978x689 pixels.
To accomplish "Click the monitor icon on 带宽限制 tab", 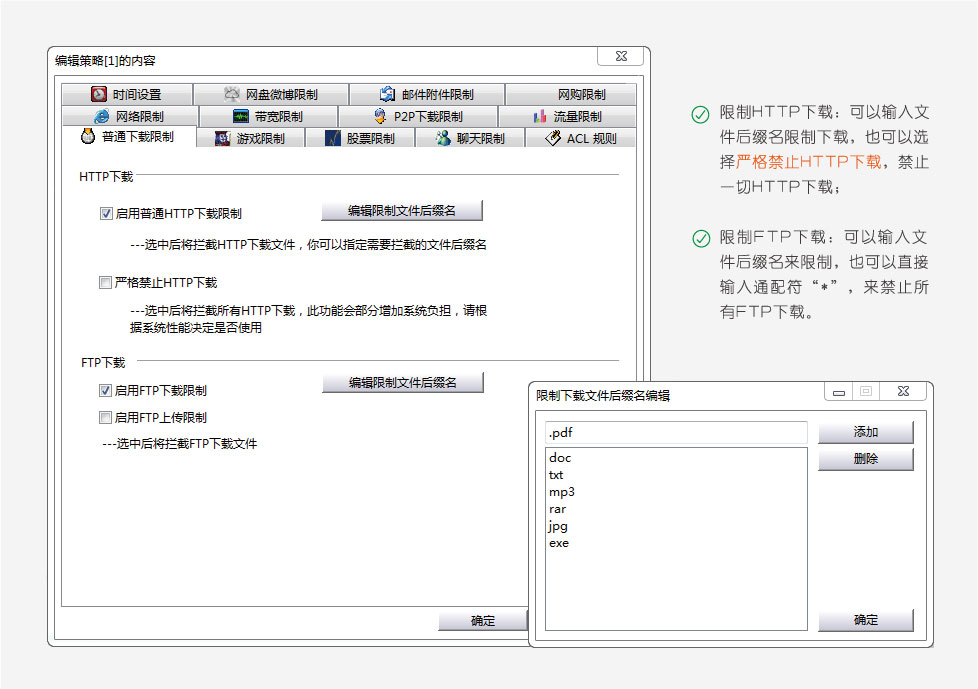I will point(241,117).
